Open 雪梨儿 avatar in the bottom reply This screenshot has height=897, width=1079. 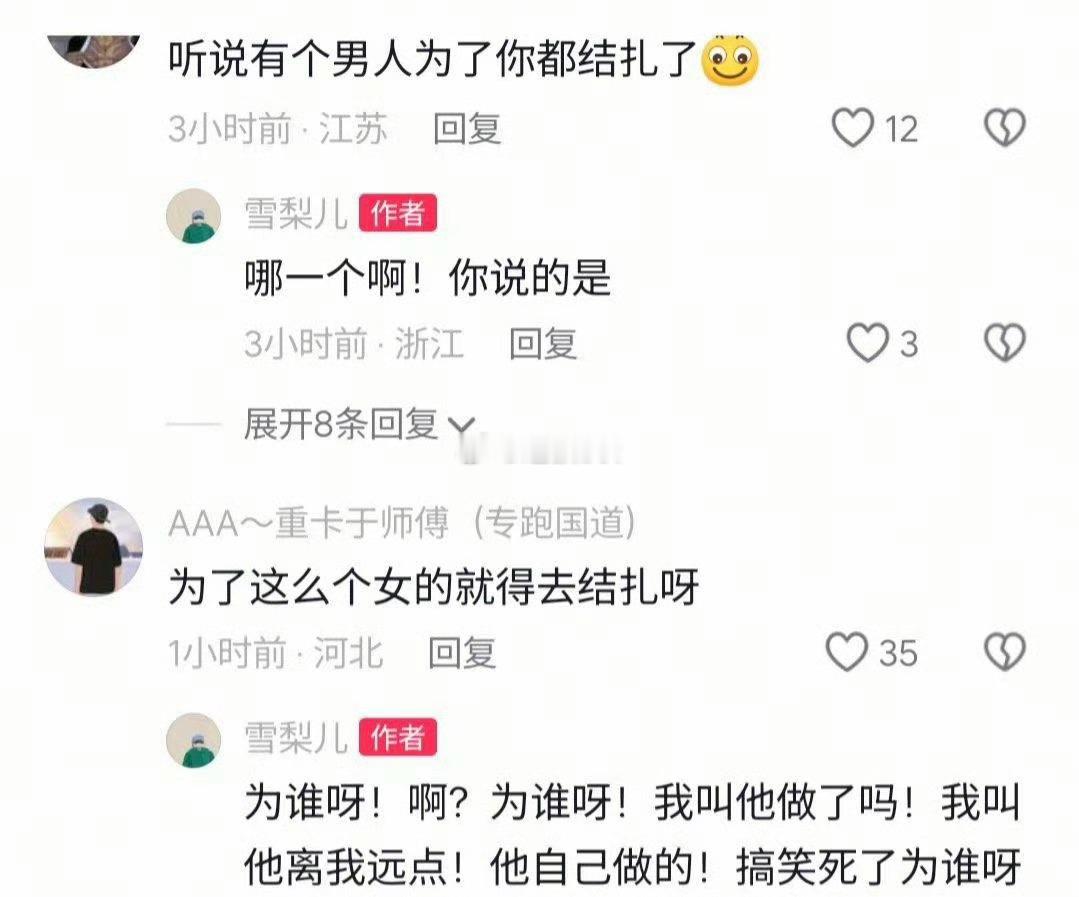pyautogui.click(x=193, y=740)
